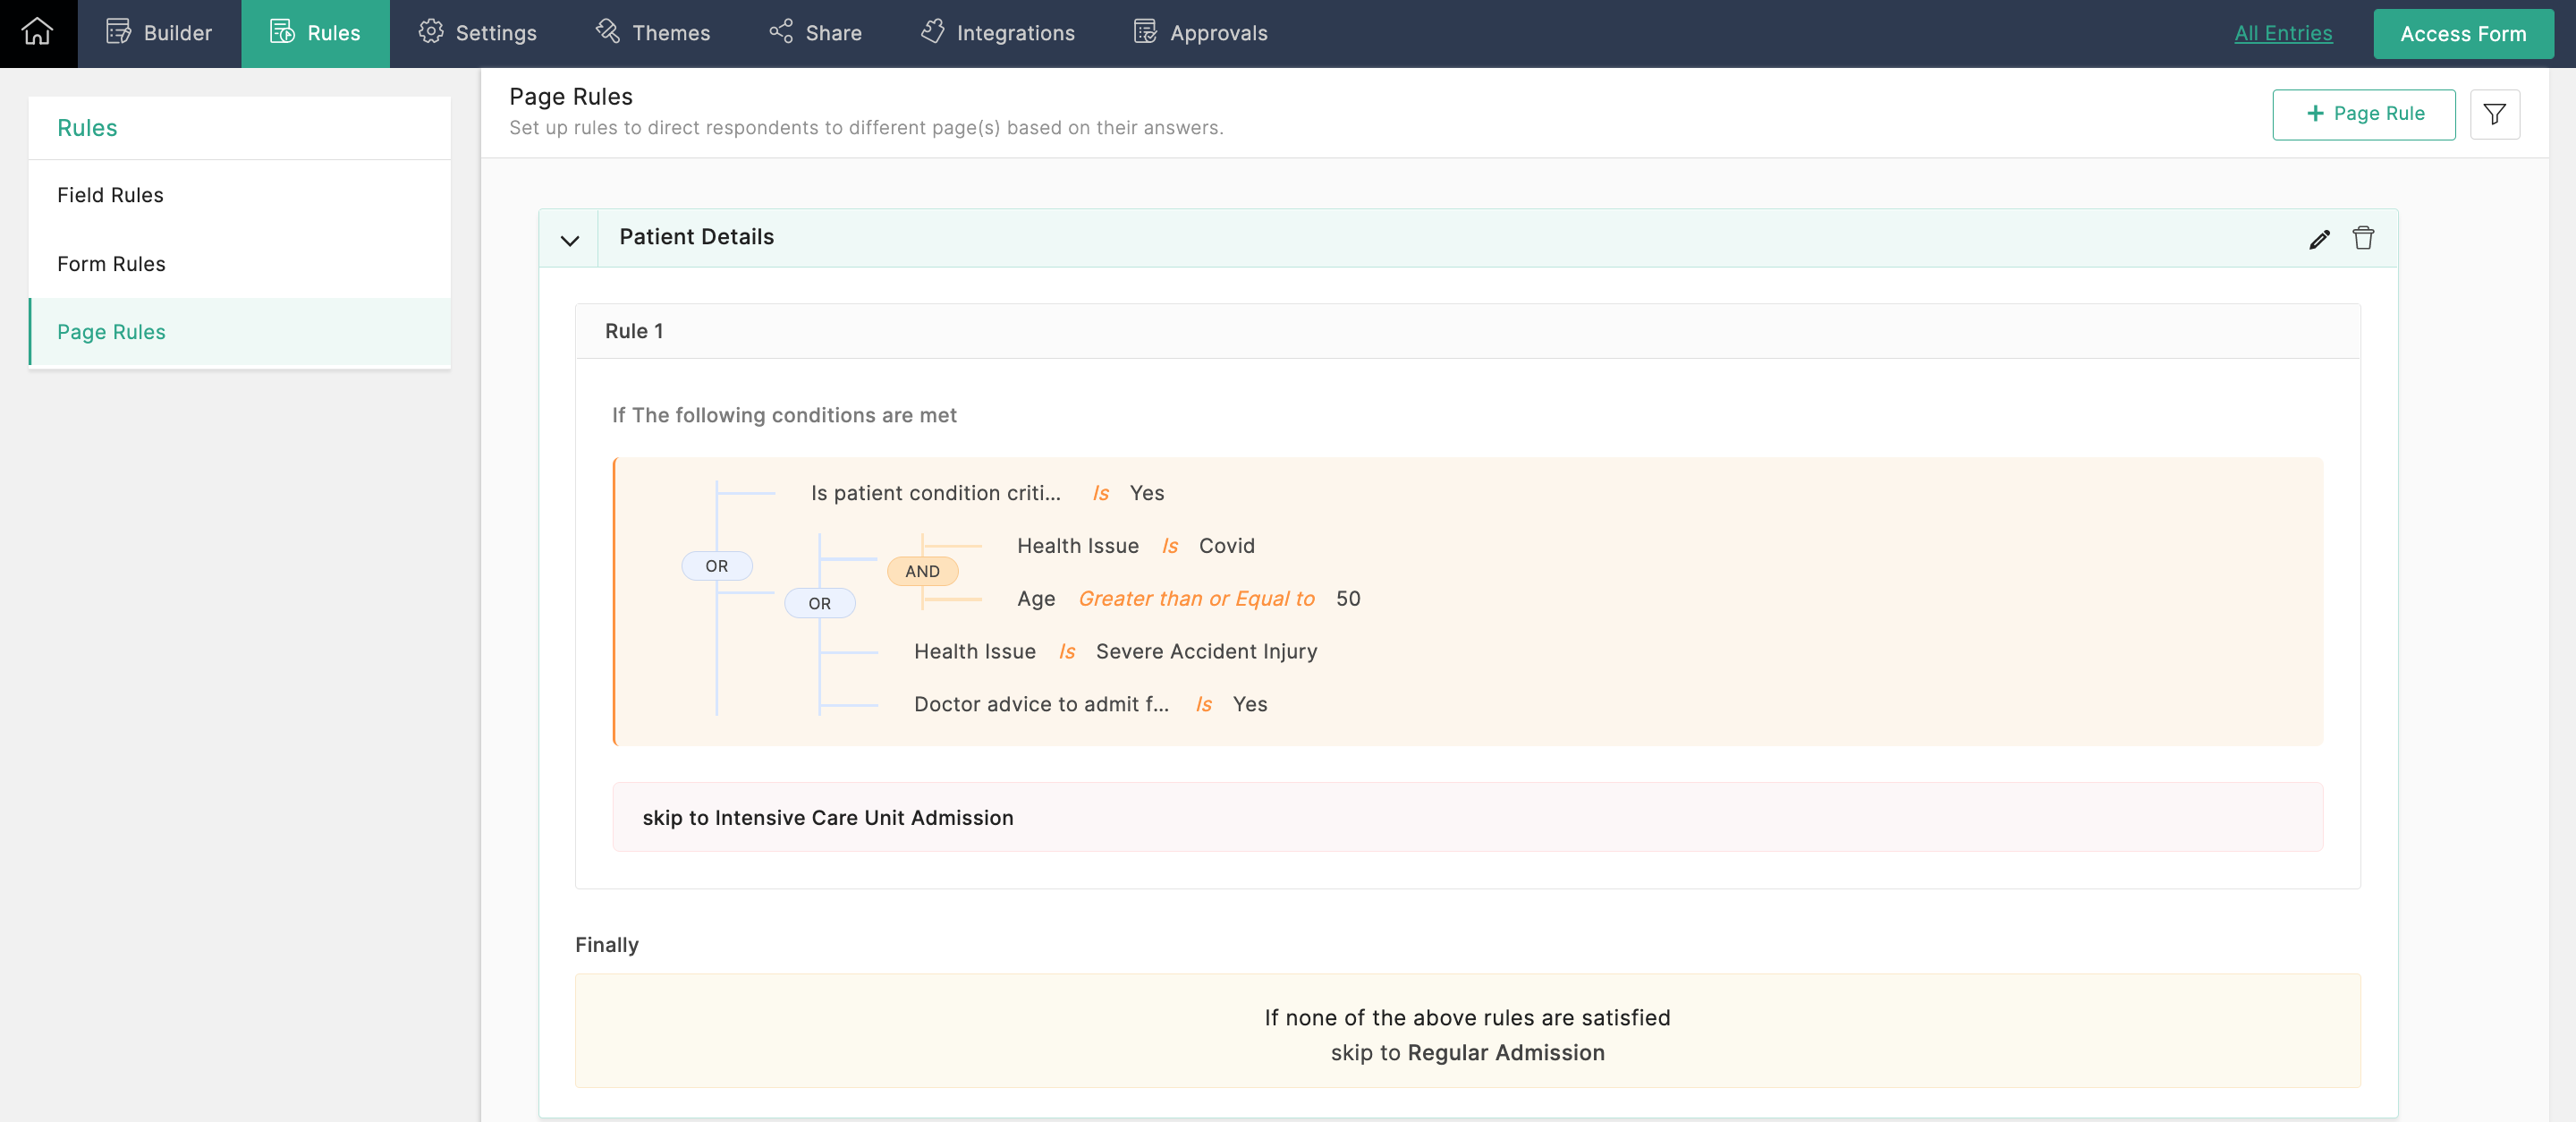
Task: Open the Share options
Action: point(815,33)
